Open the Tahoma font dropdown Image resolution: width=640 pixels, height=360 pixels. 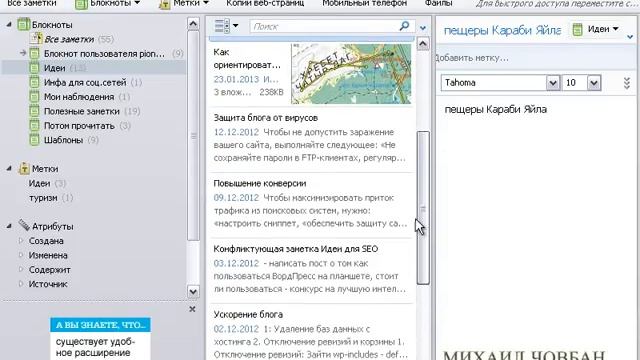553,83
